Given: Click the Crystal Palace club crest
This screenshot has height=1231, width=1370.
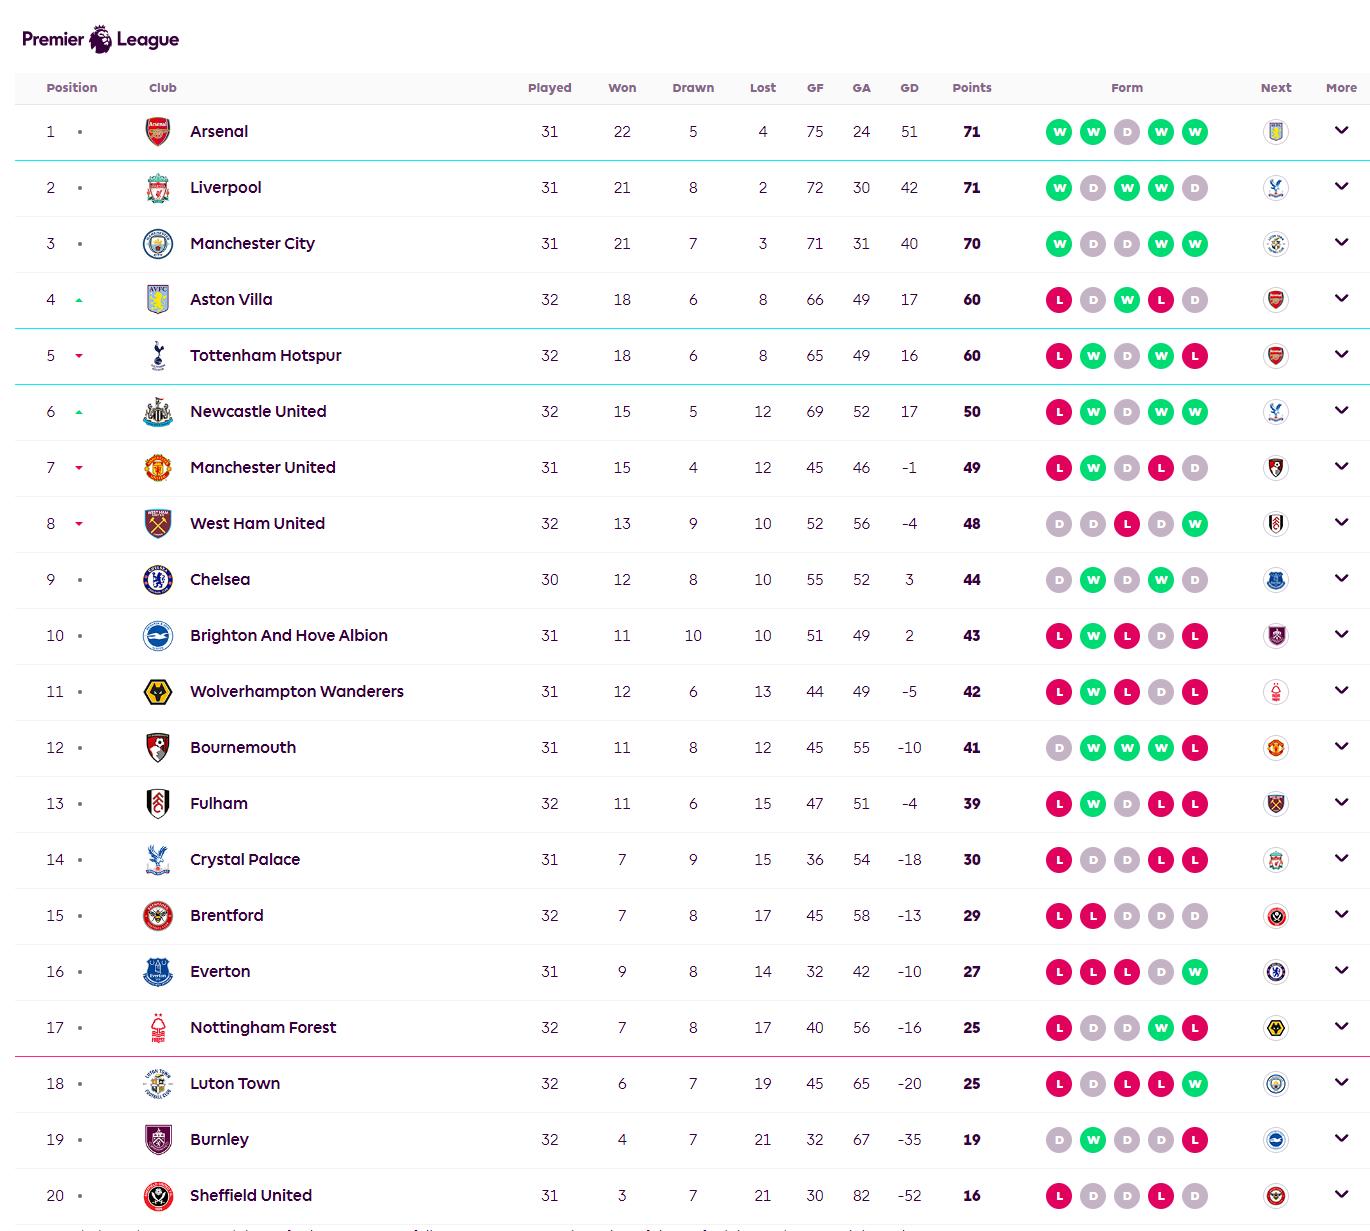Looking at the screenshot, I should [158, 860].
